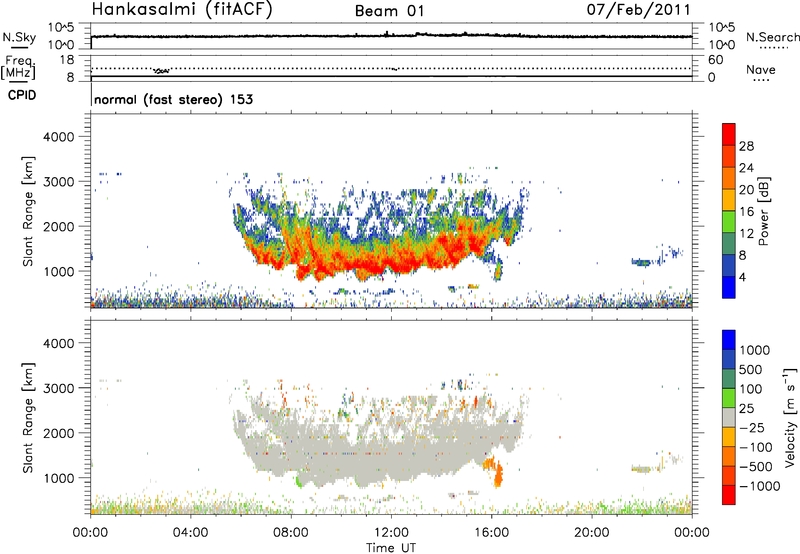Click the '4' tick on power colorbar
The image size is (800, 554).
743,277
